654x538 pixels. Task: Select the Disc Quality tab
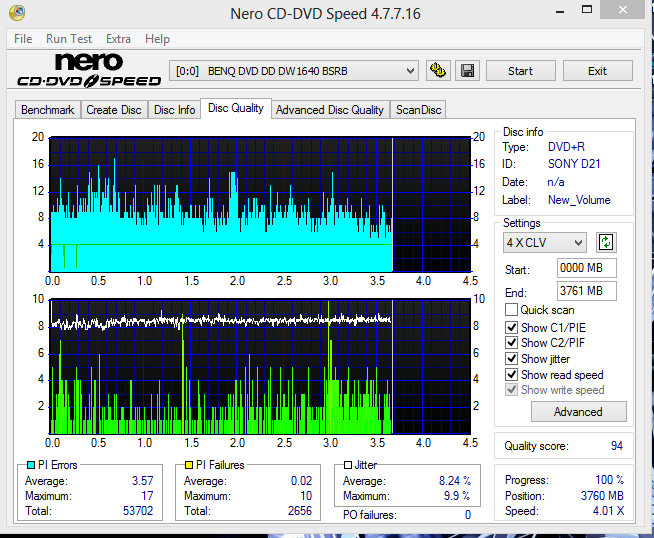click(236, 108)
